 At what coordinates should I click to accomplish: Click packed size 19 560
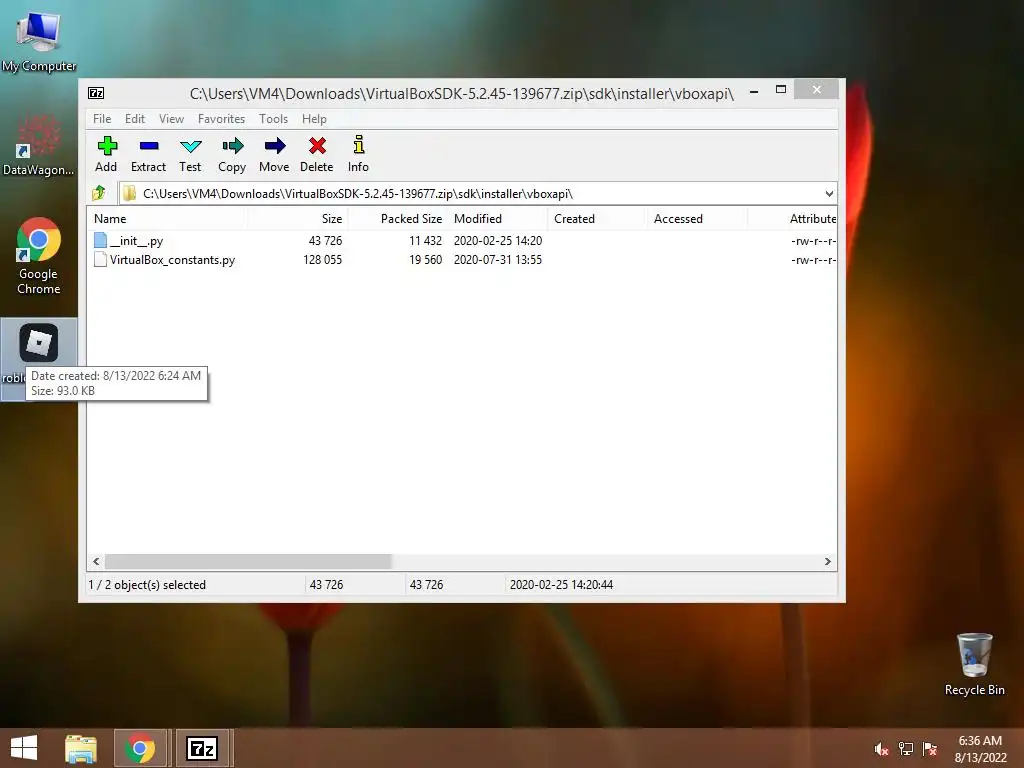(426, 260)
